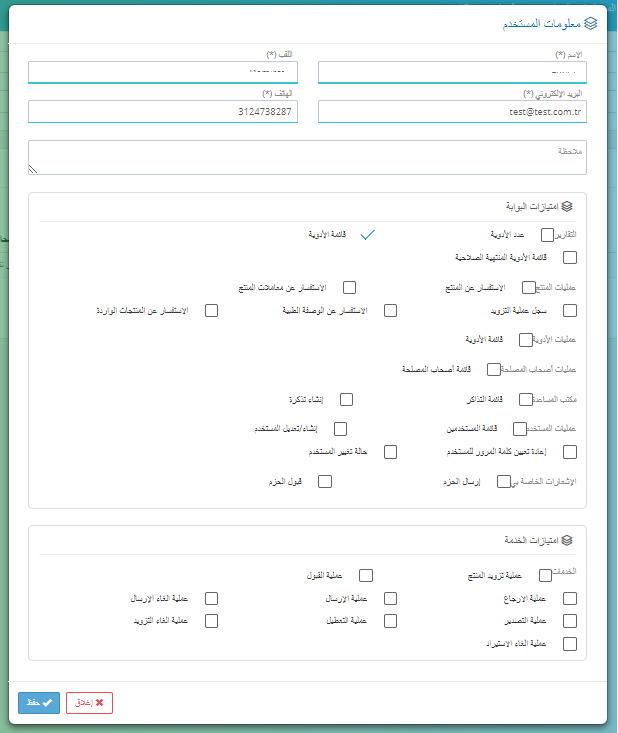Toggle الاستفسار عن المنتجات الواردة checkbox

pos(211,310)
